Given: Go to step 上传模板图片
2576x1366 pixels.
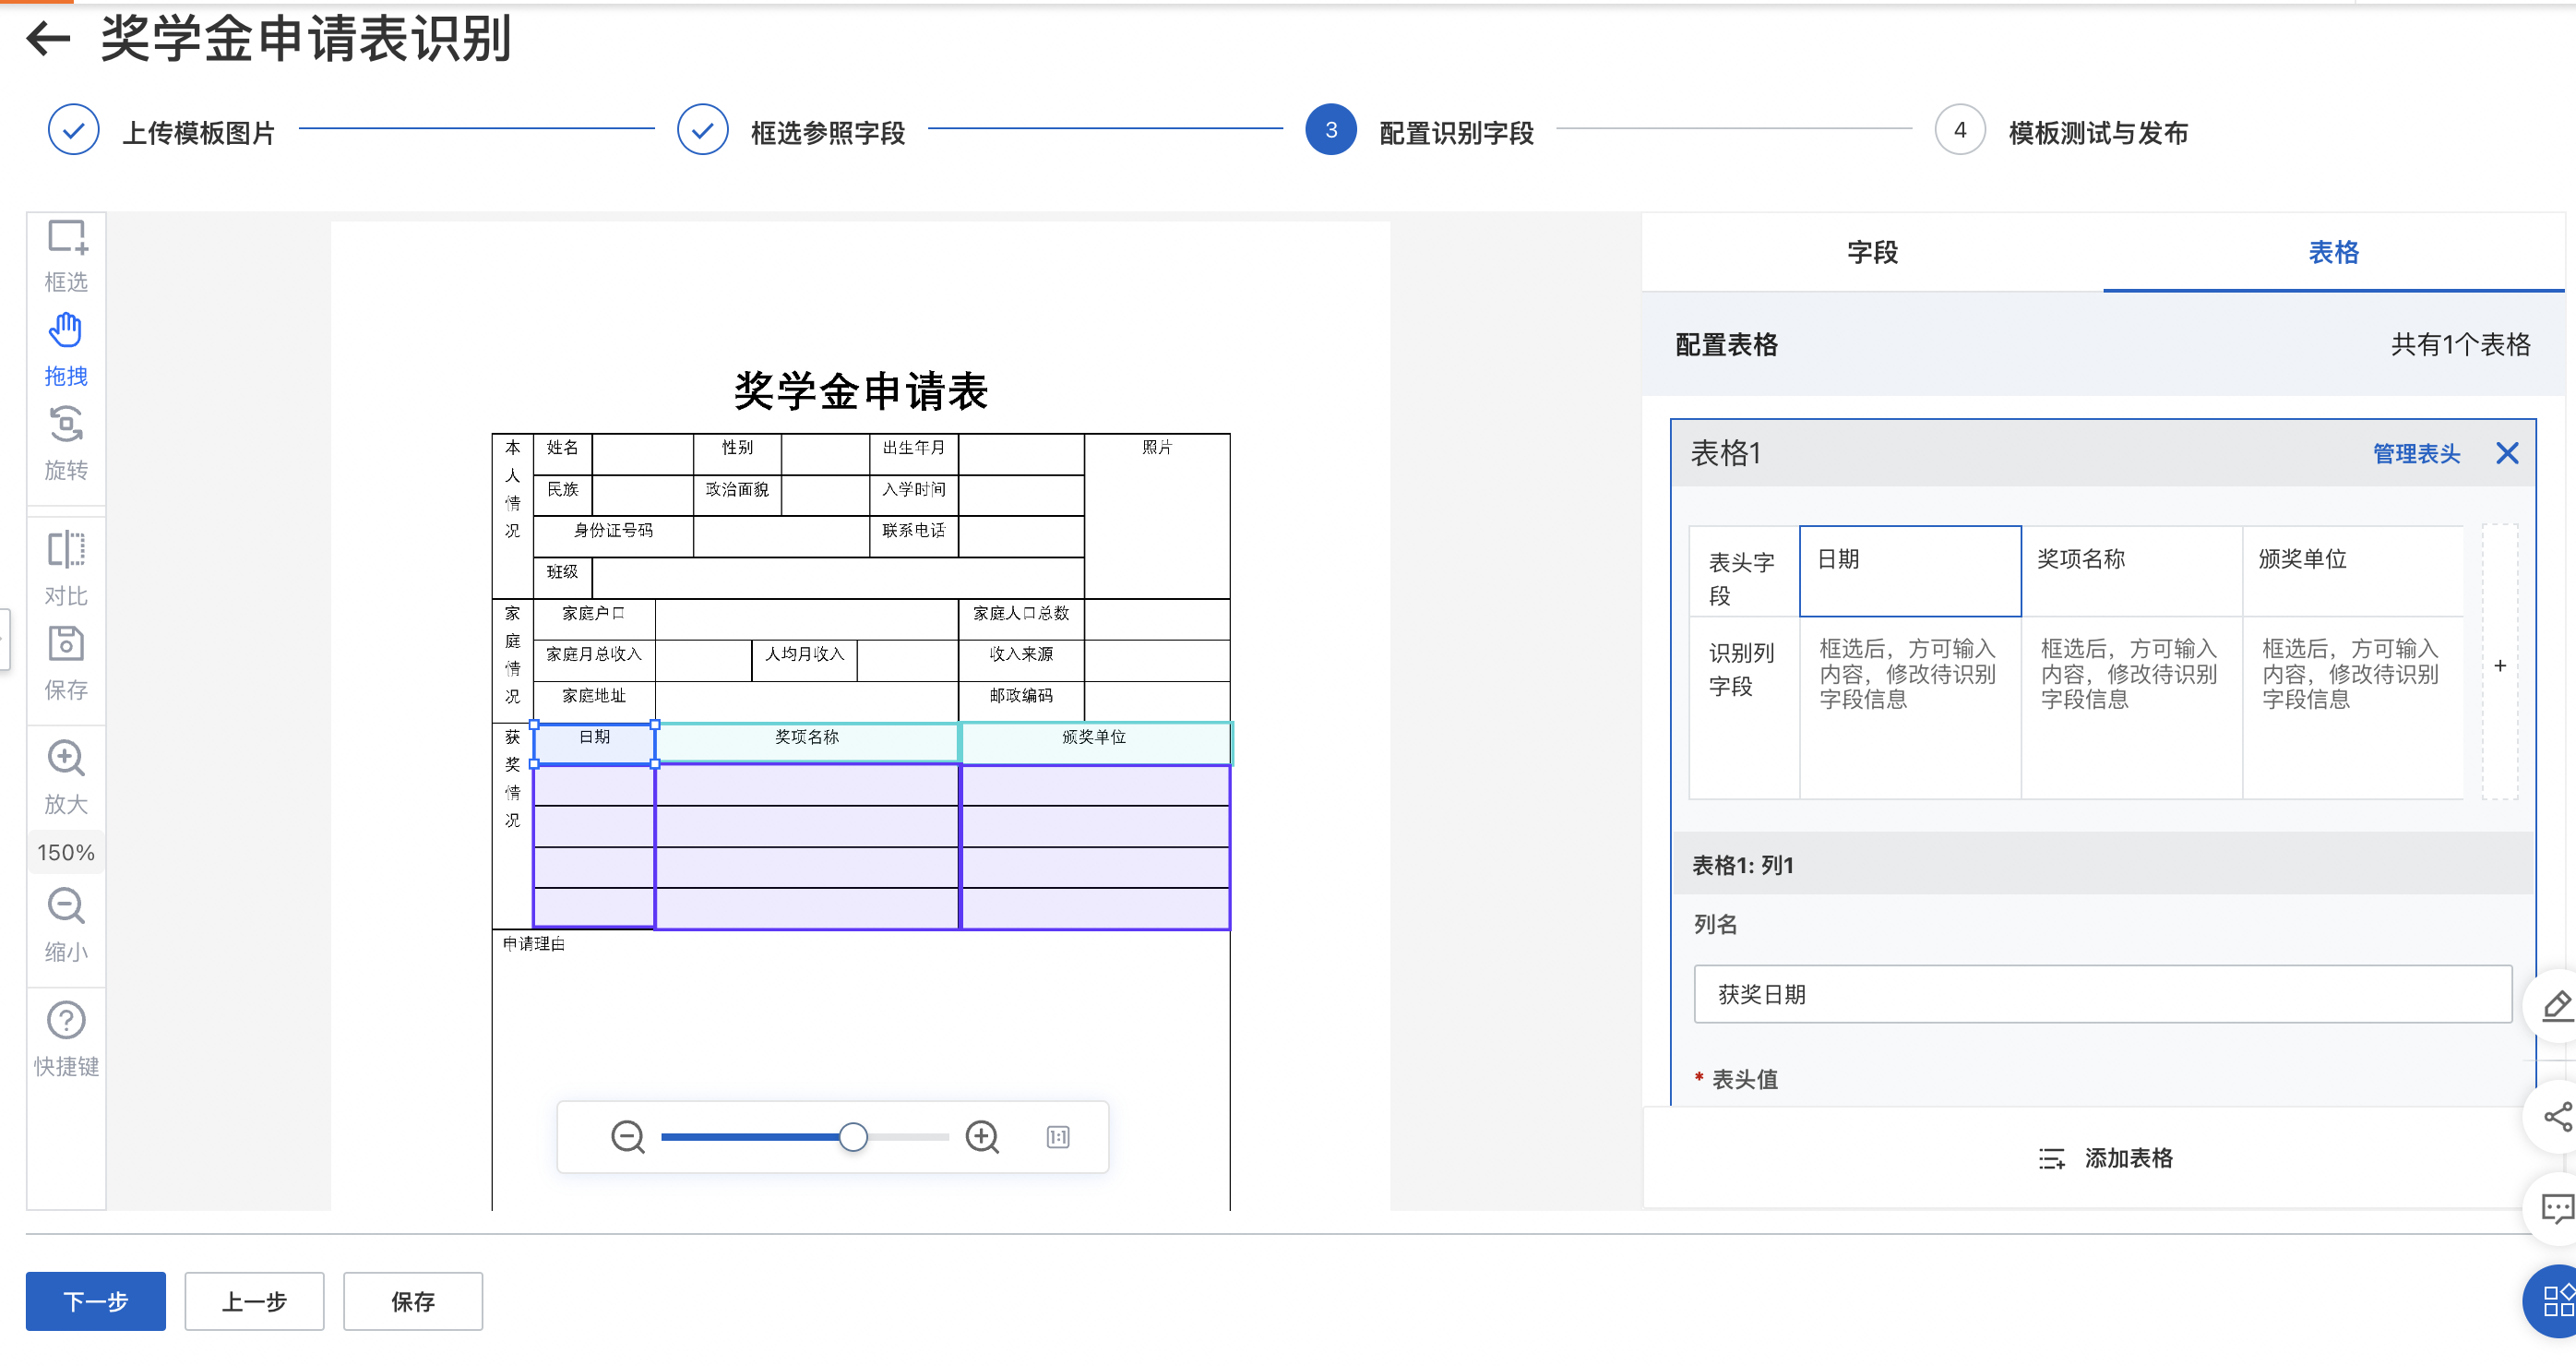Looking at the screenshot, I should click(x=162, y=131).
